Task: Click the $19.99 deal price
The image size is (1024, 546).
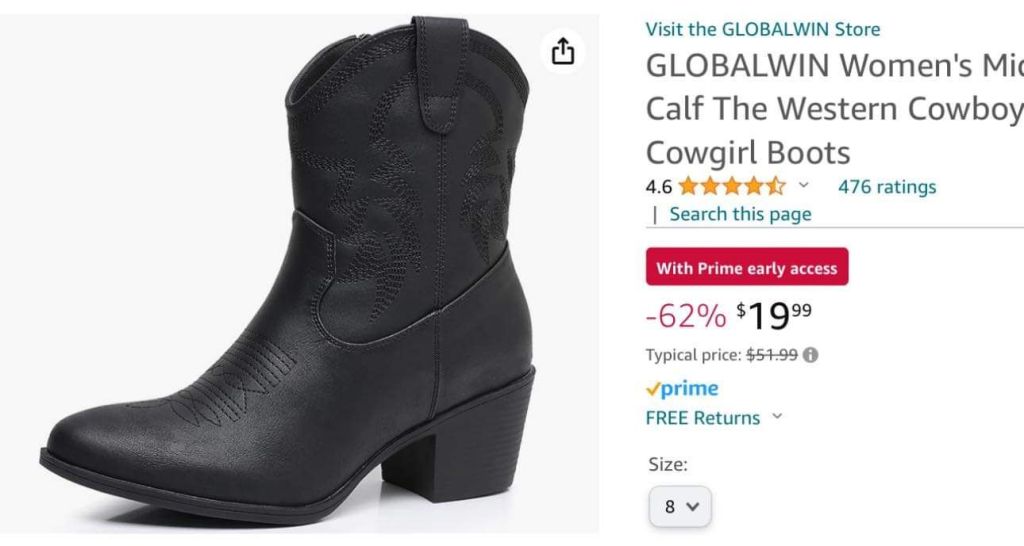Action: click(774, 315)
